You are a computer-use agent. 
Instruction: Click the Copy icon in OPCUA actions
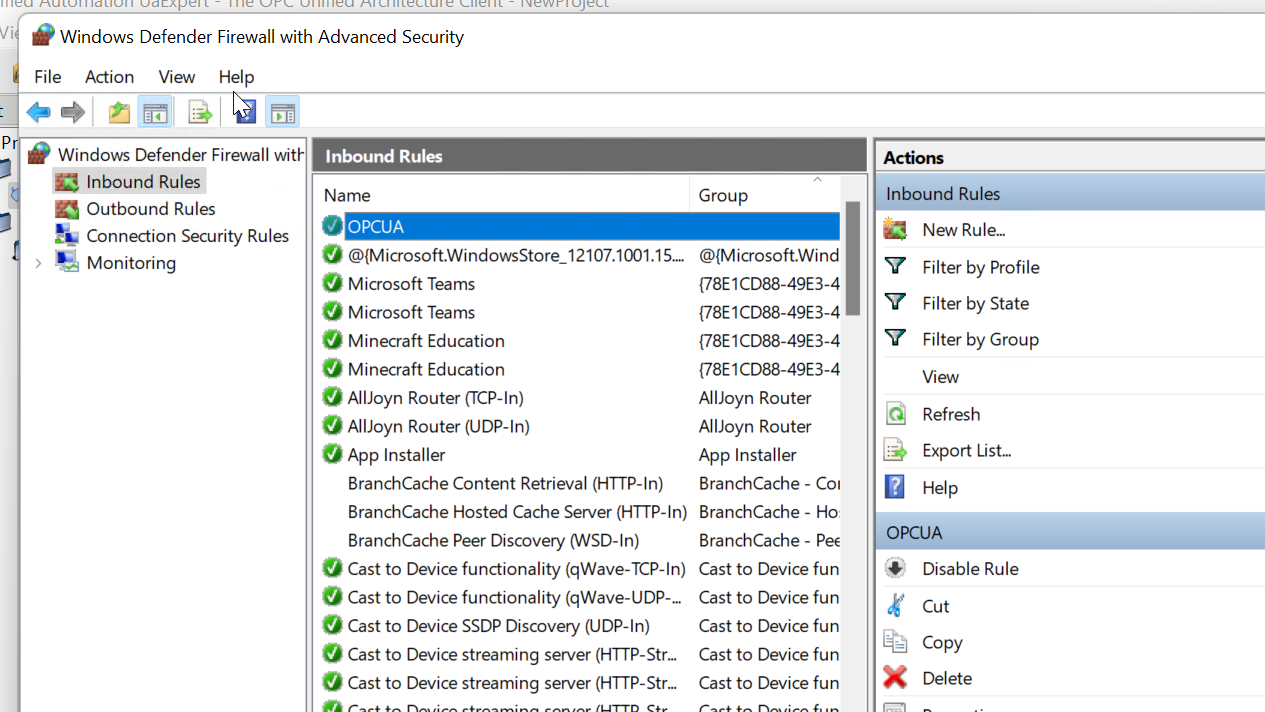click(x=895, y=641)
